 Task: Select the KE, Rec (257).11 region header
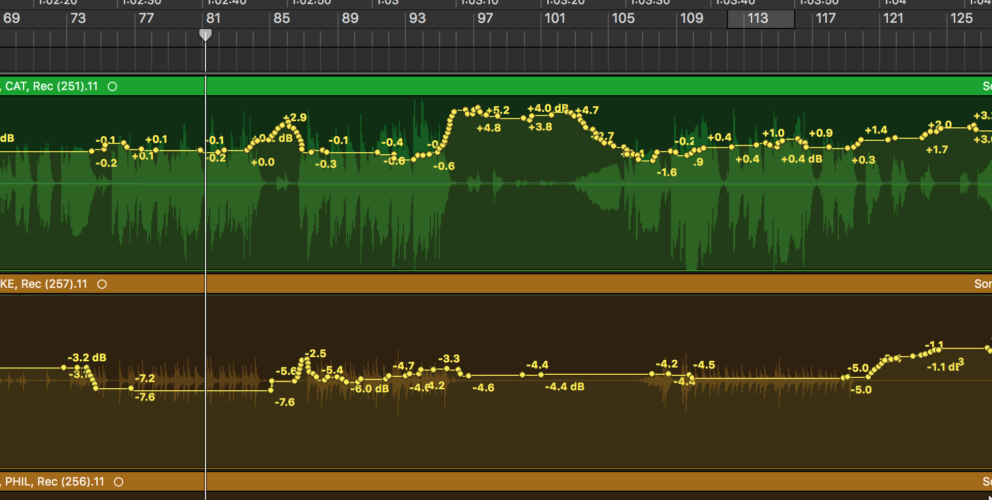coord(496,284)
